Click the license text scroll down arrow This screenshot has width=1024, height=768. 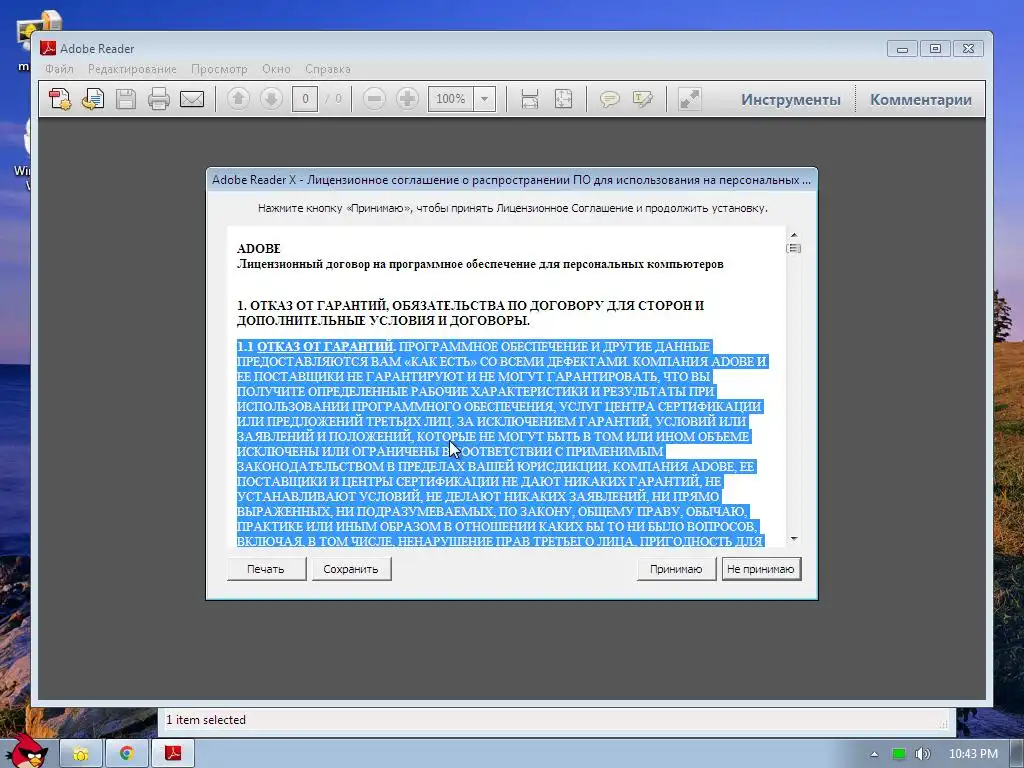pos(794,539)
